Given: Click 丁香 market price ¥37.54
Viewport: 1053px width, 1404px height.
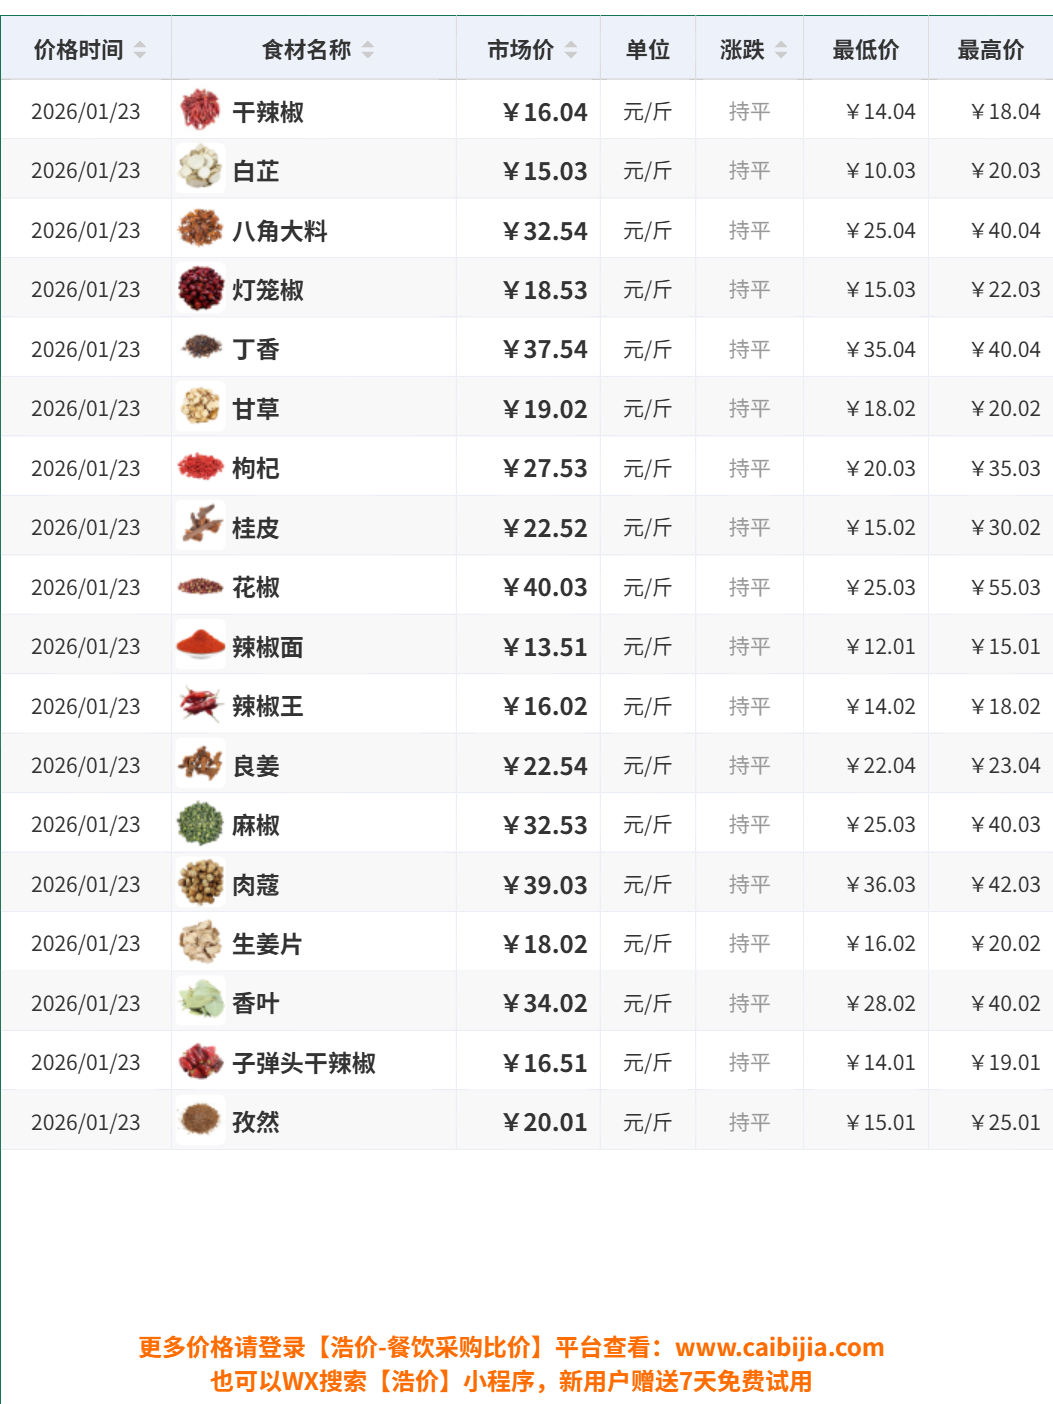Looking at the screenshot, I should [x=545, y=350].
